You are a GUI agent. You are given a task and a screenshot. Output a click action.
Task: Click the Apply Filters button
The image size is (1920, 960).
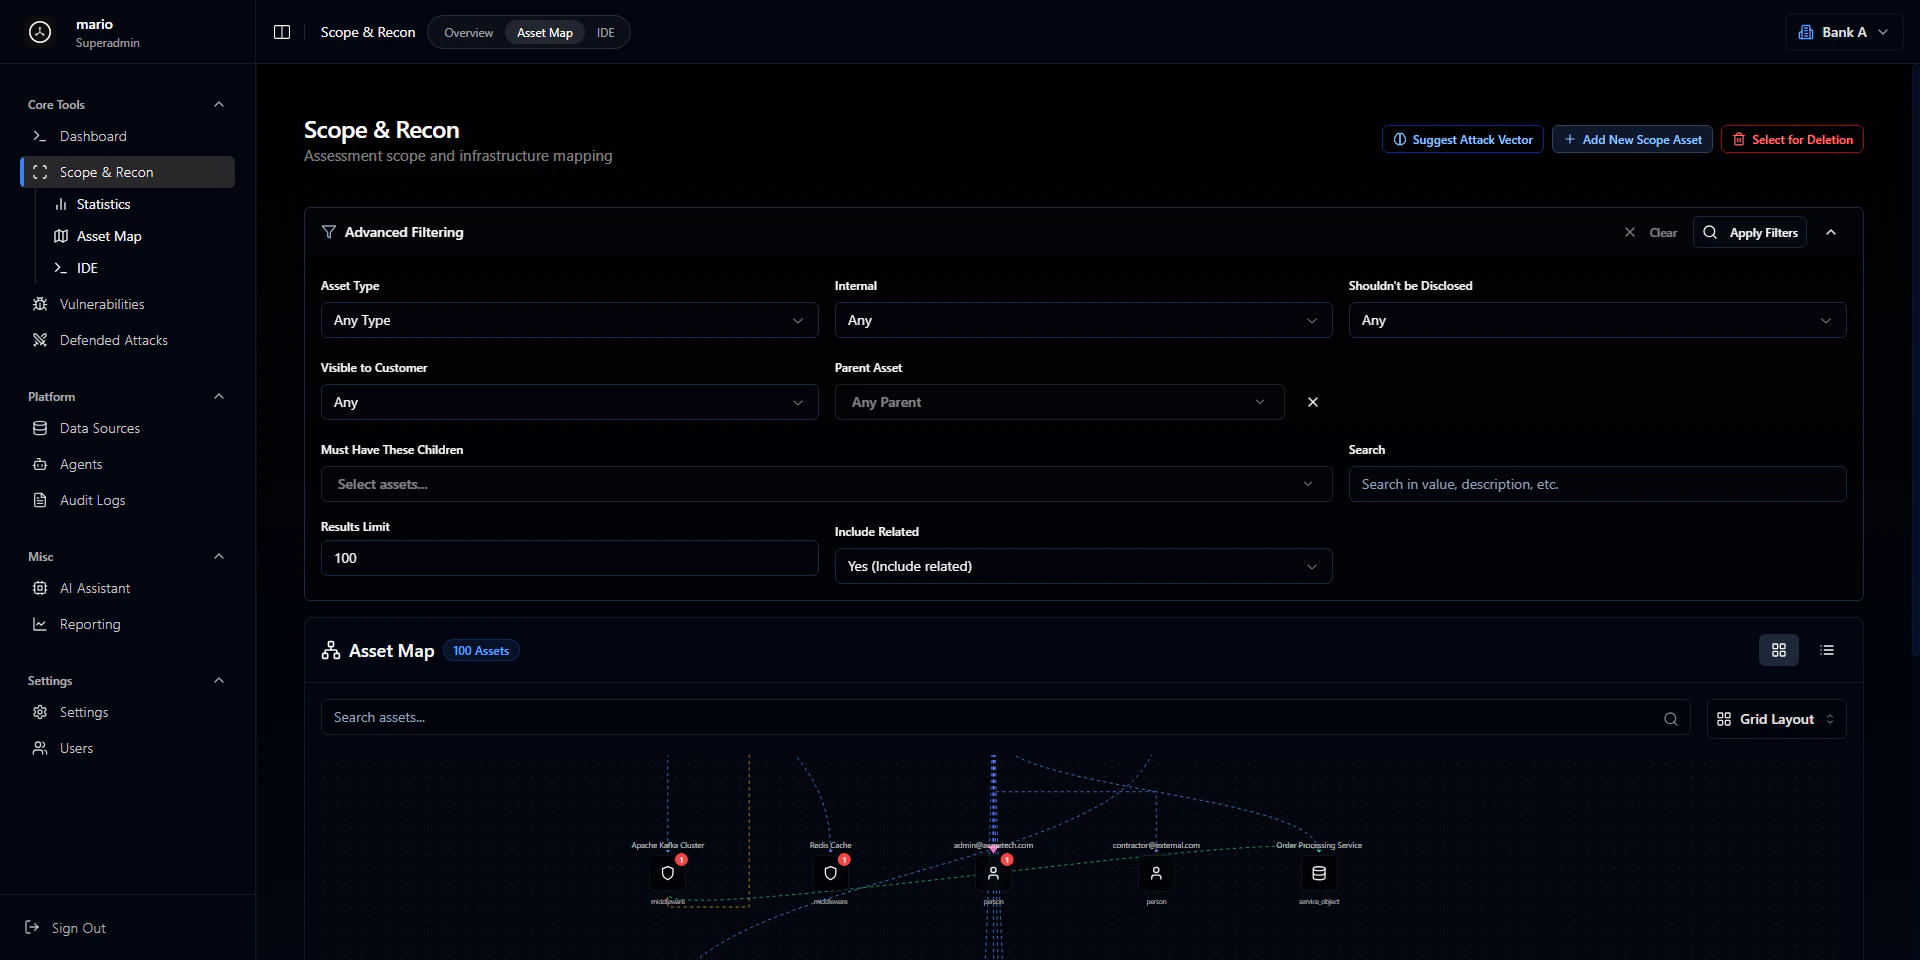pyautogui.click(x=1749, y=232)
